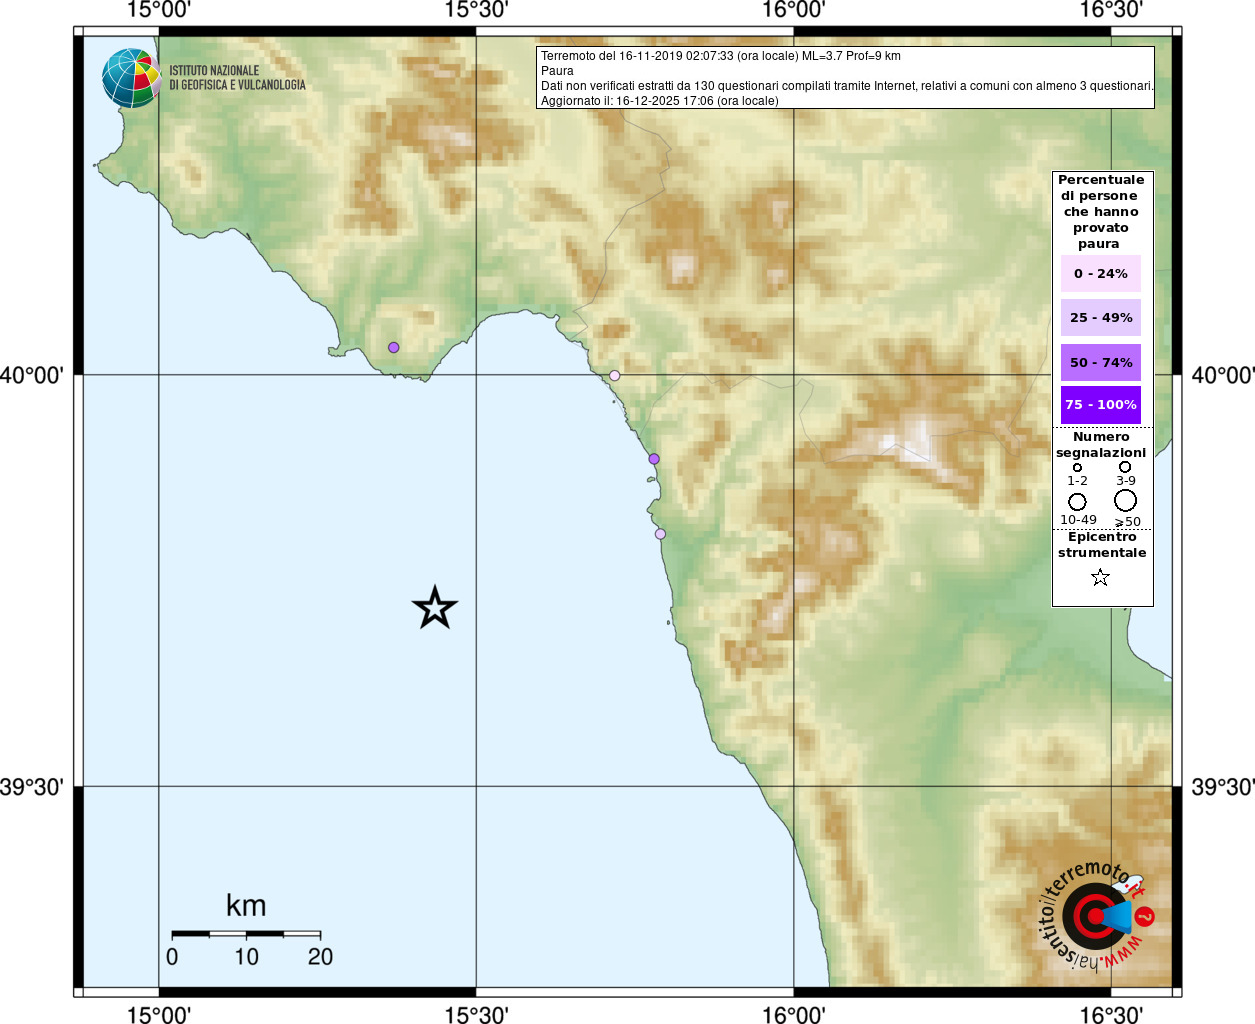Image resolution: width=1255 pixels, height=1024 pixels.
Task: Click the top 16°00' longitude label
Action: click(794, 10)
